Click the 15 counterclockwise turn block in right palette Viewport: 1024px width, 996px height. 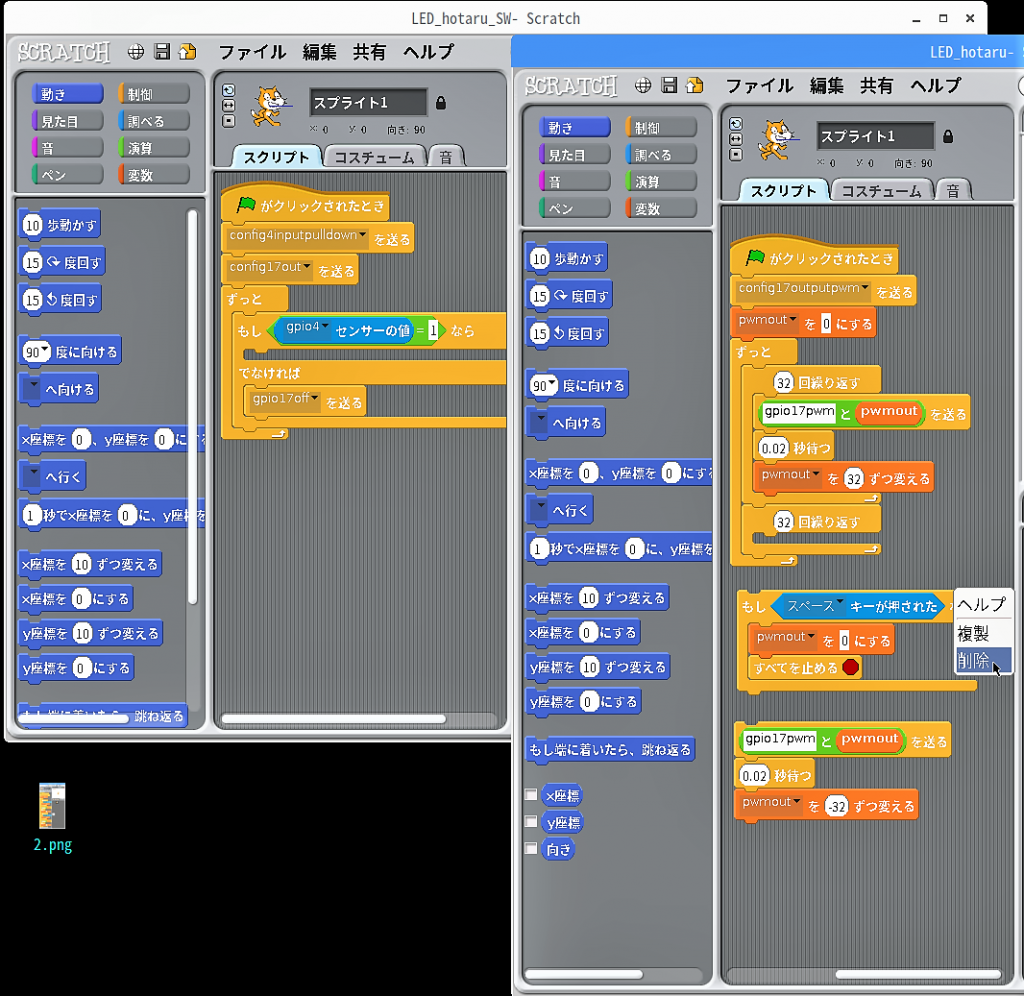(567, 334)
